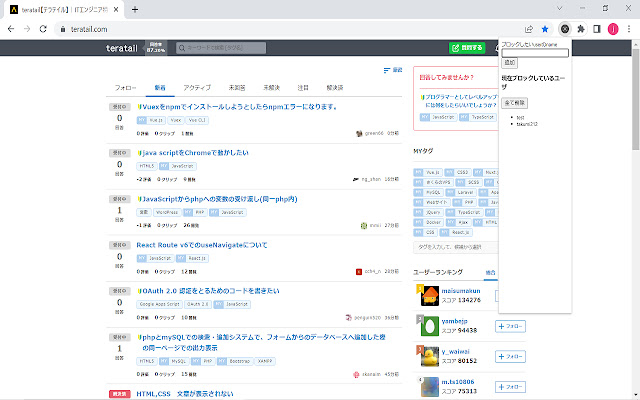Open the HTML,CSS question at bottom
Screen dimensions: 640x400
pos(185,394)
